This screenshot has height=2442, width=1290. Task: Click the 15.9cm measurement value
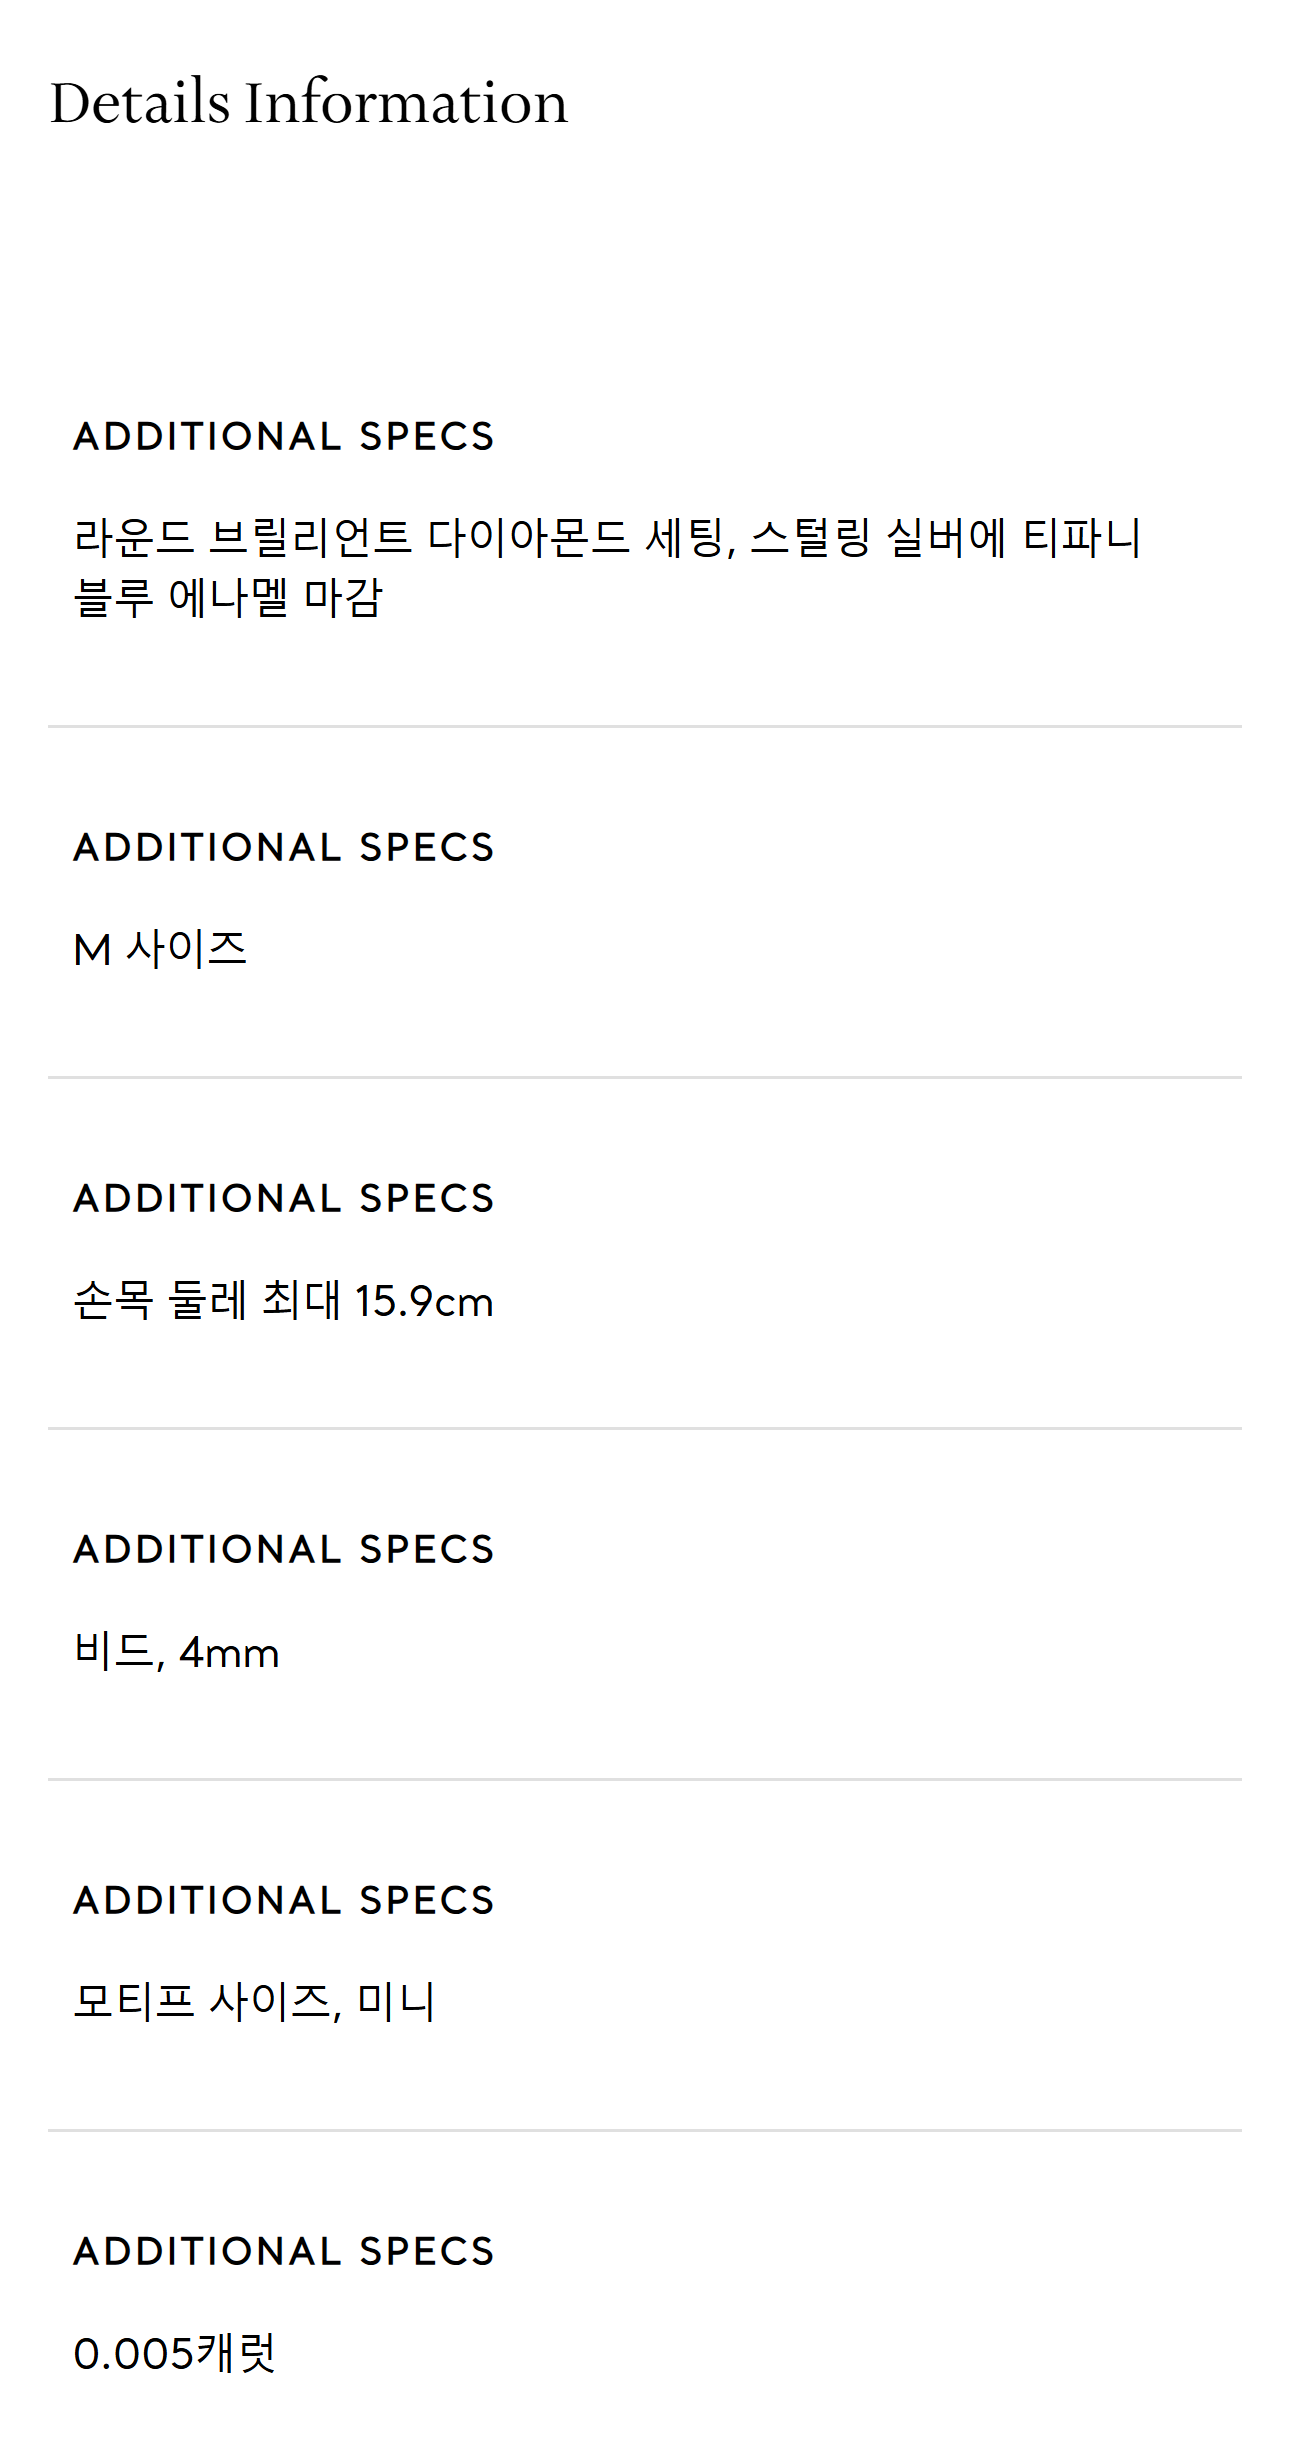(x=424, y=1302)
